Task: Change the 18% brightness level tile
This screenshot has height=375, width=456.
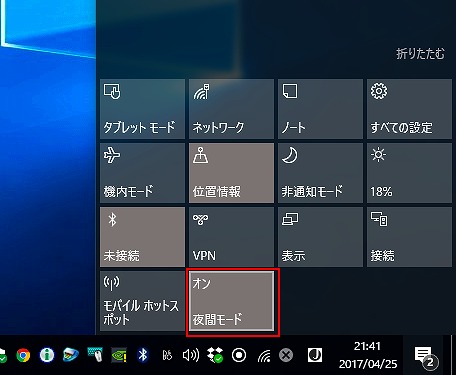Action: [x=409, y=173]
